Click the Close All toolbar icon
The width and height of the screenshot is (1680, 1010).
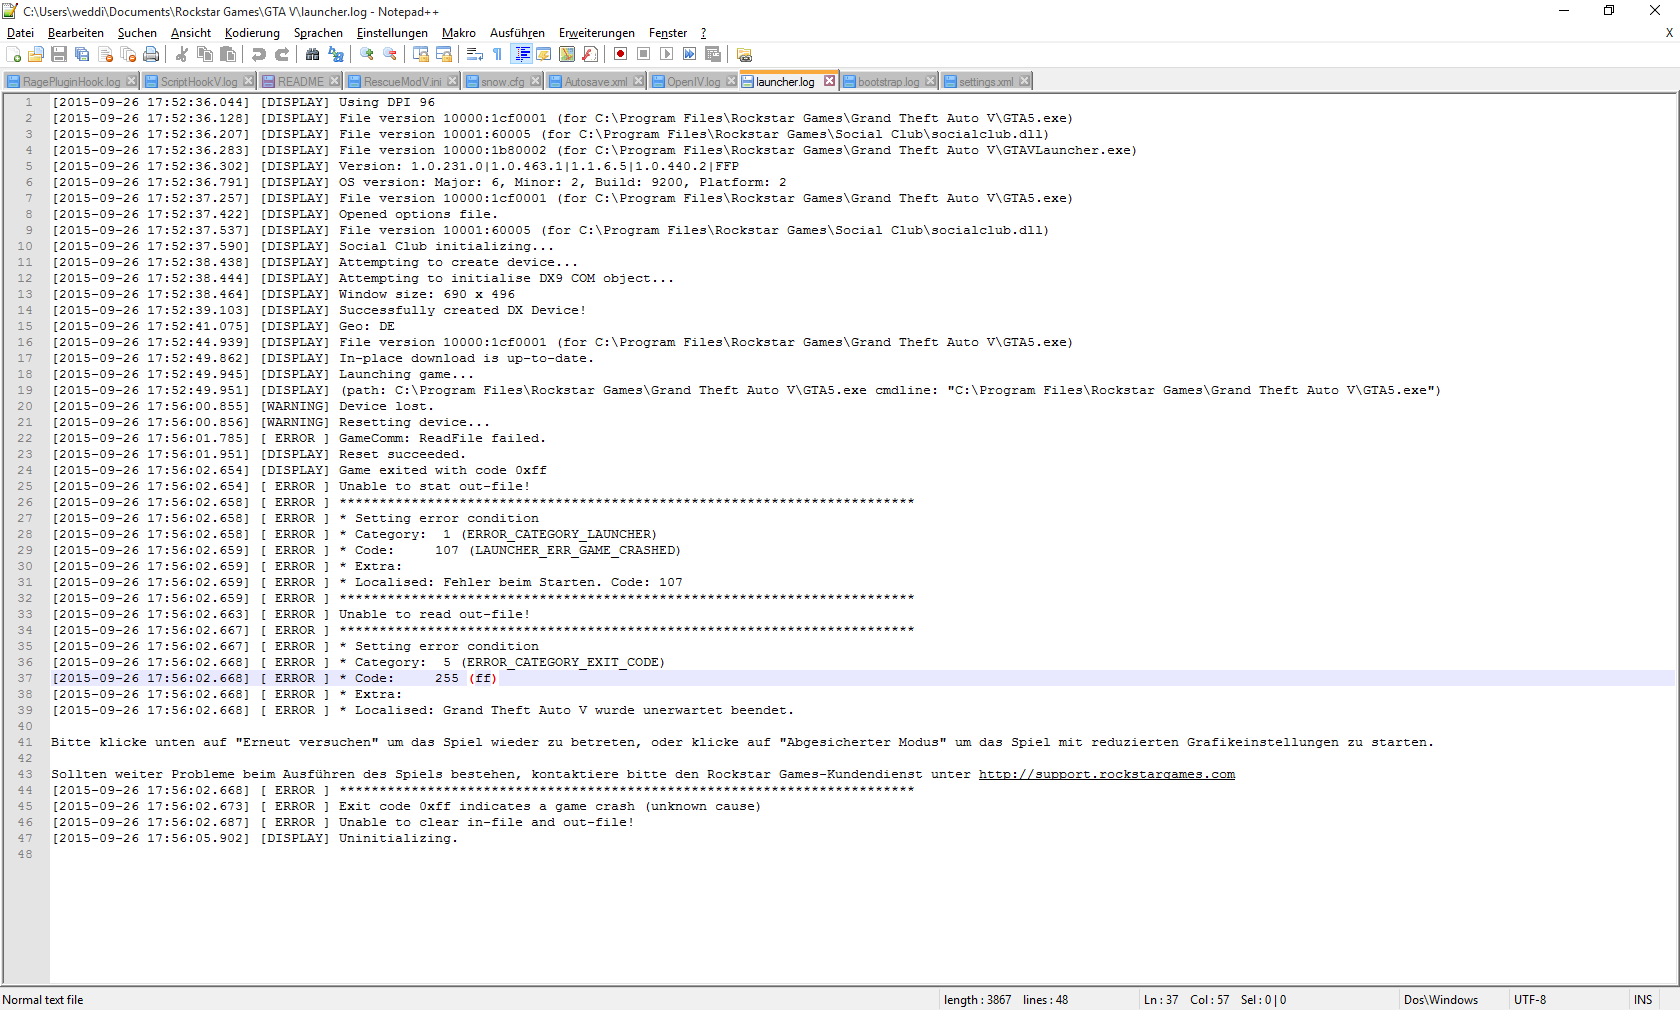(x=128, y=55)
